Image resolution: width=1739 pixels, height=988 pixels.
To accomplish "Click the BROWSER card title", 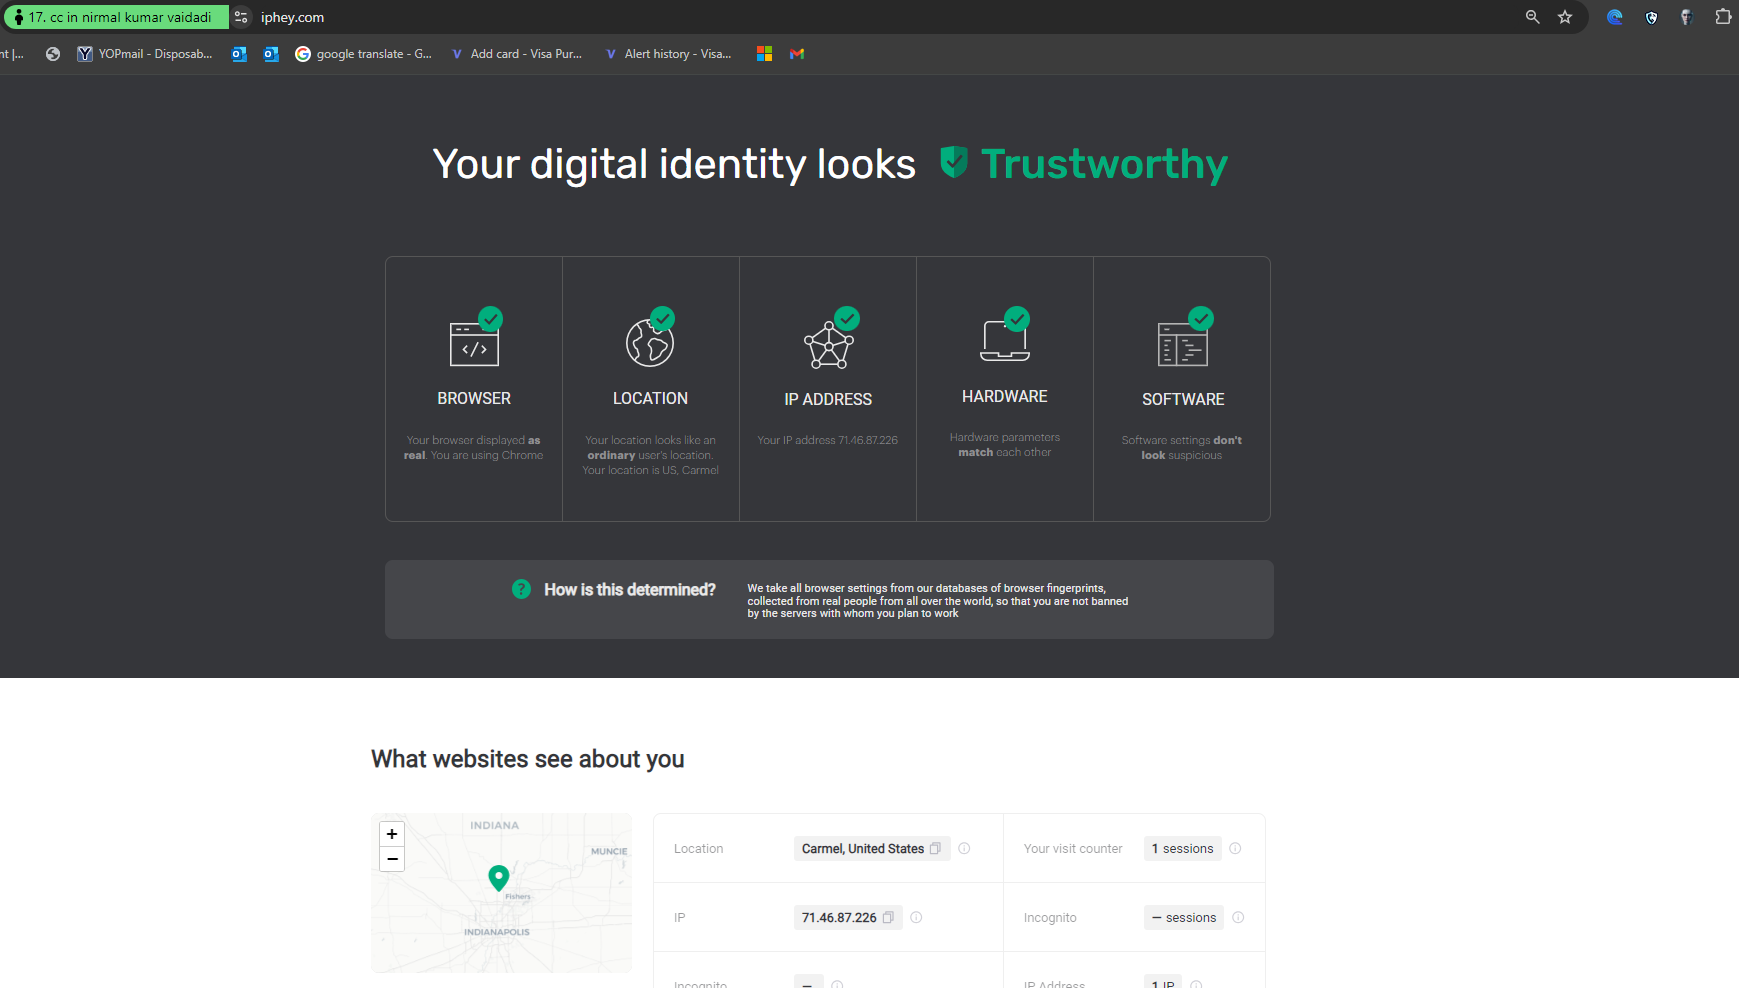I will pos(474,398).
